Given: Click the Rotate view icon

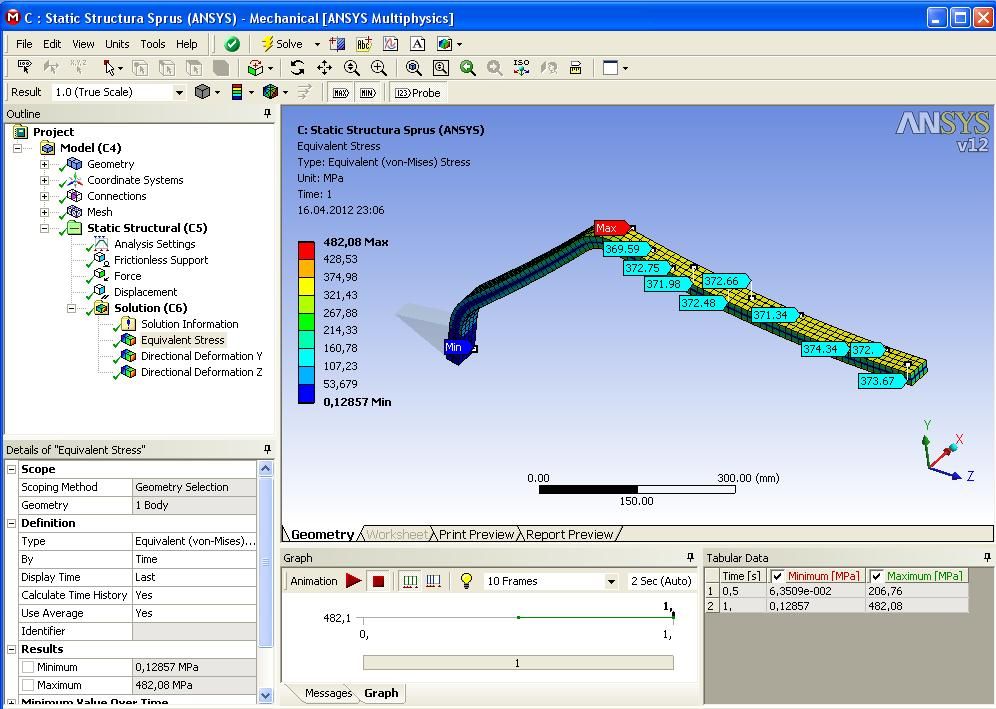Looking at the screenshot, I should [x=297, y=67].
